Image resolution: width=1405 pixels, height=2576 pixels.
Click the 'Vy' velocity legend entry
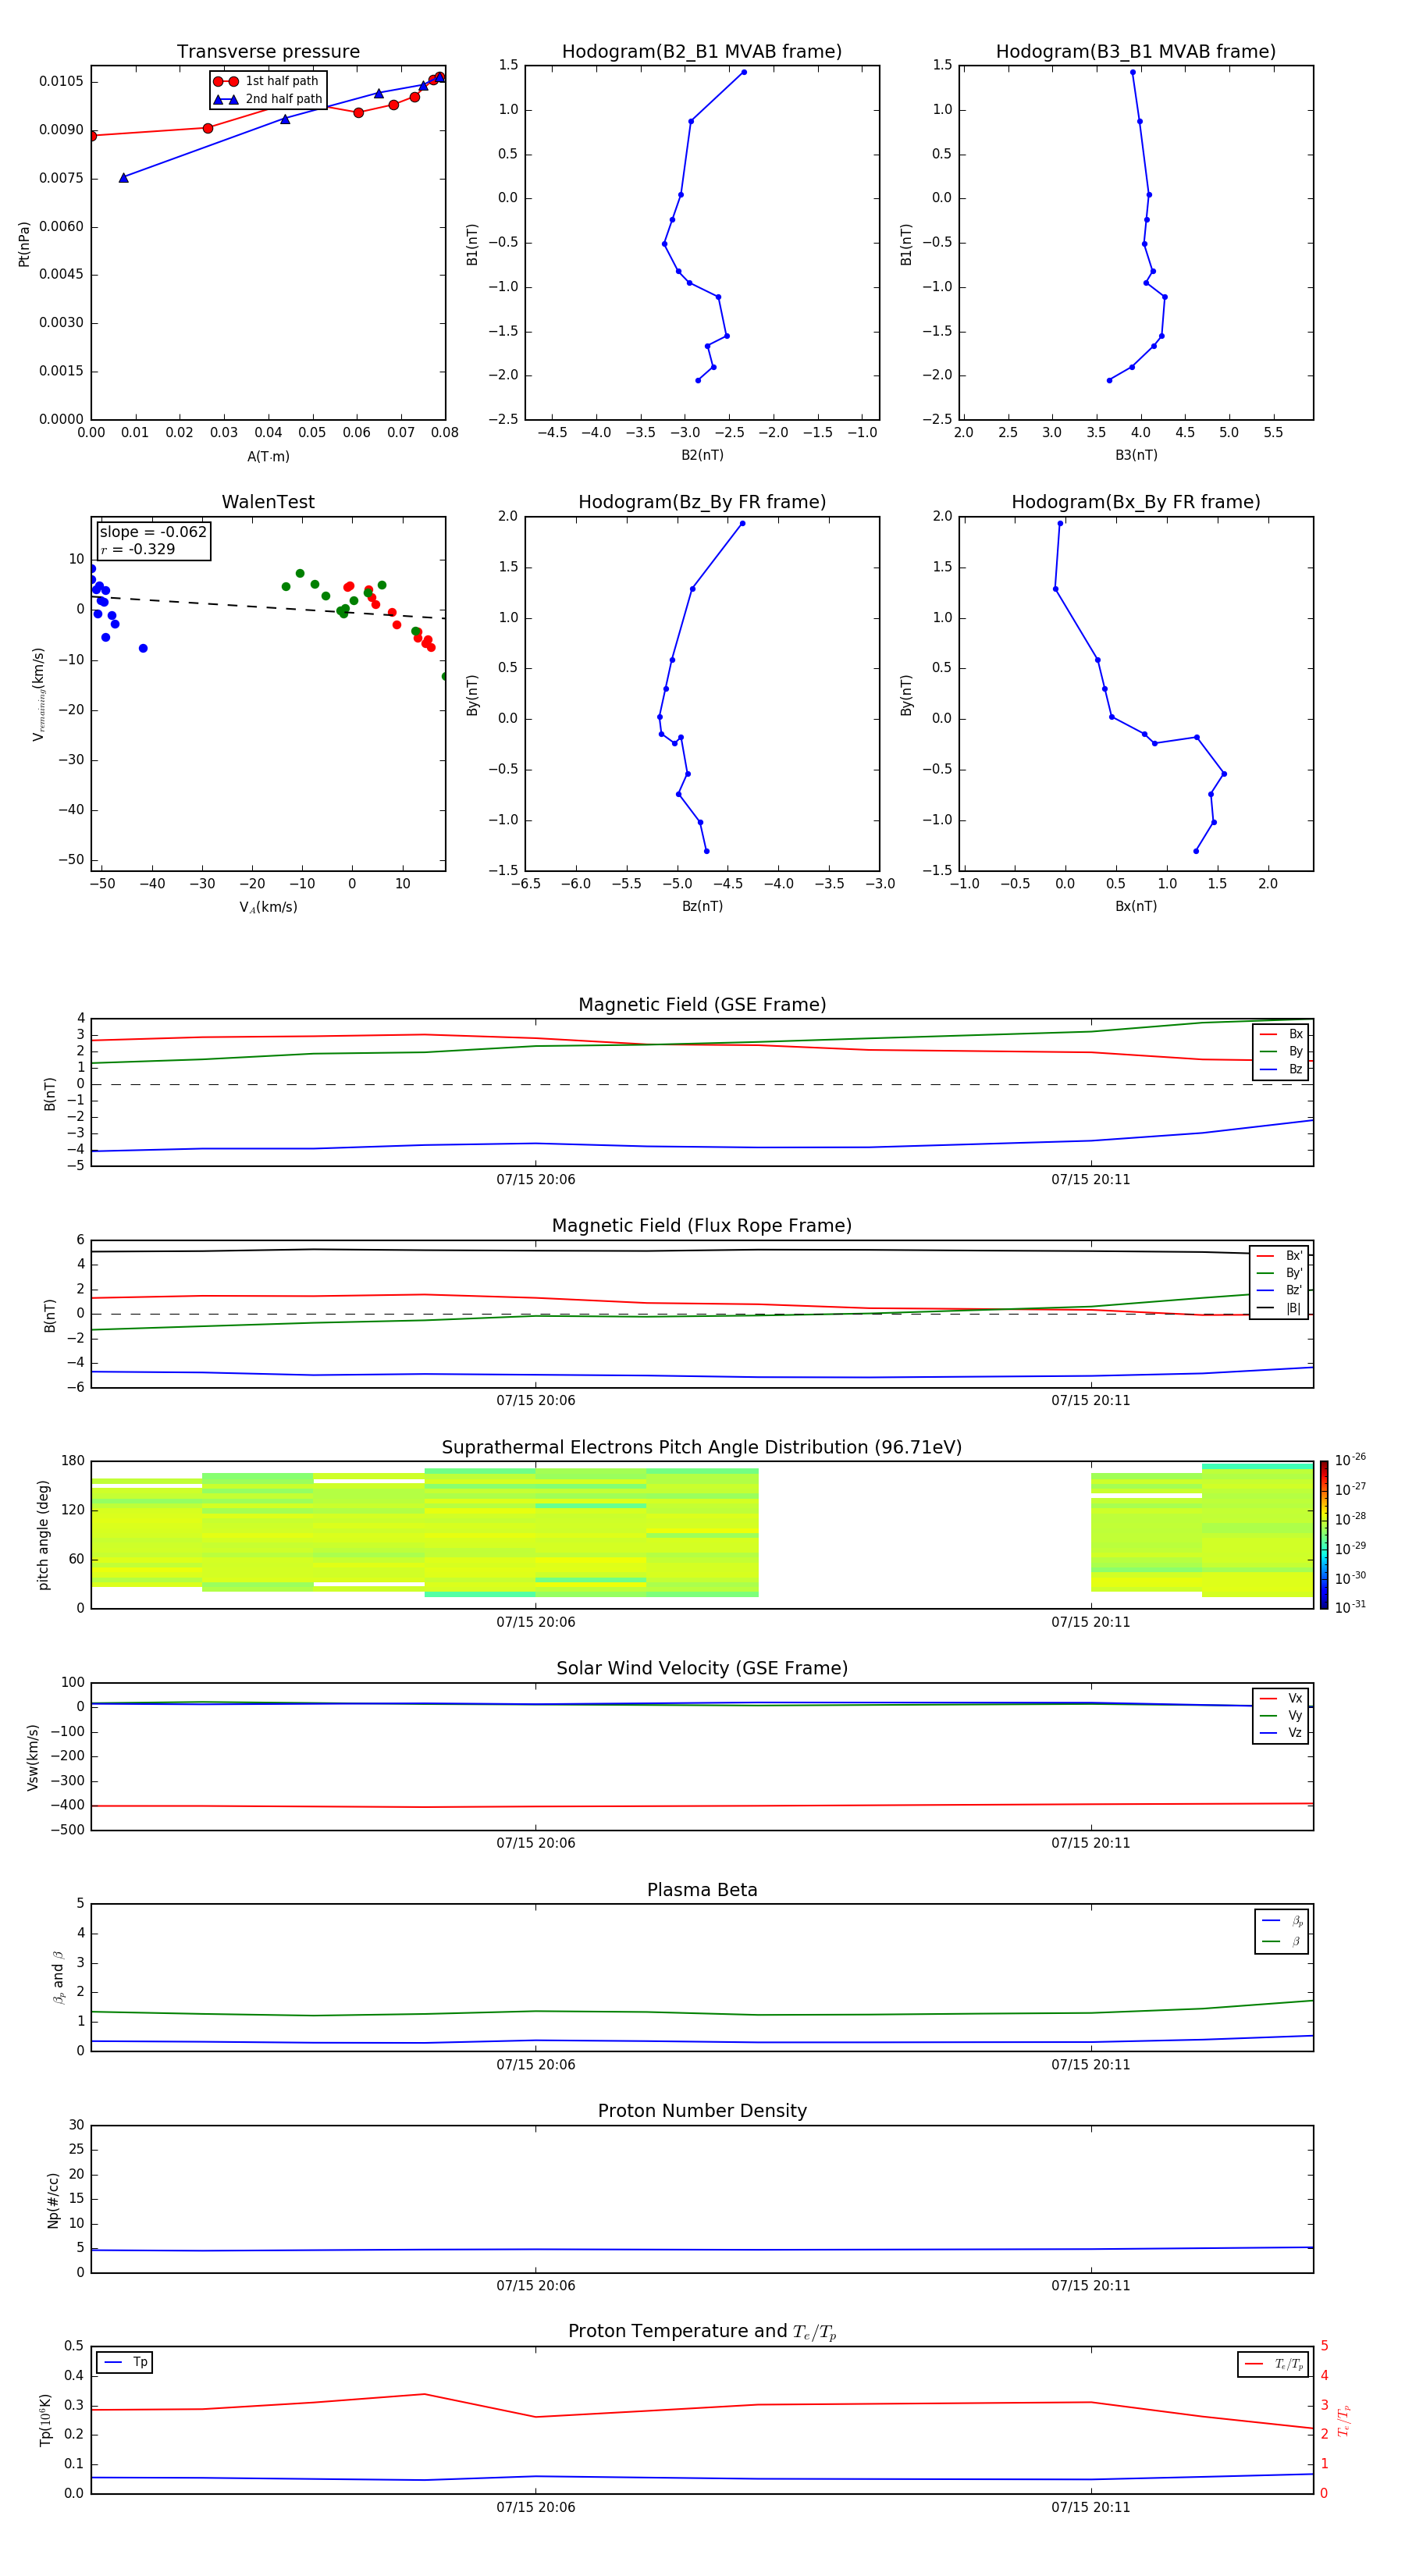pos(1281,1716)
